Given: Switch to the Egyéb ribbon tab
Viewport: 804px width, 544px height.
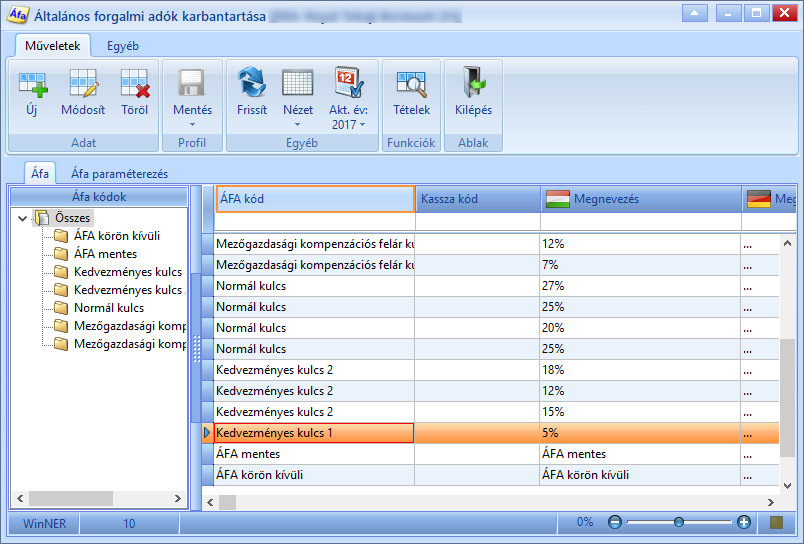Looking at the screenshot, I should click(x=123, y=46).
